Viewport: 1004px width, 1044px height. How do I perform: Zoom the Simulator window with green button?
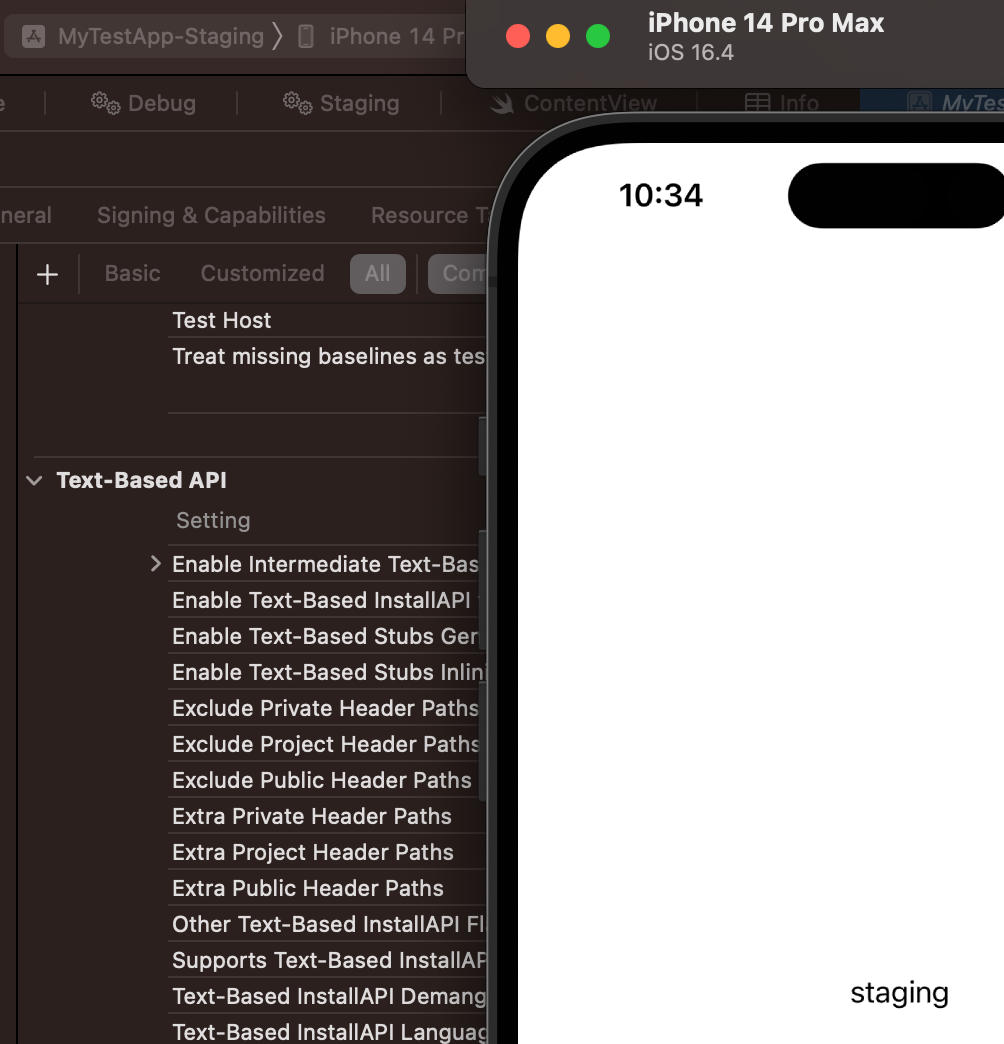point(598,36)
